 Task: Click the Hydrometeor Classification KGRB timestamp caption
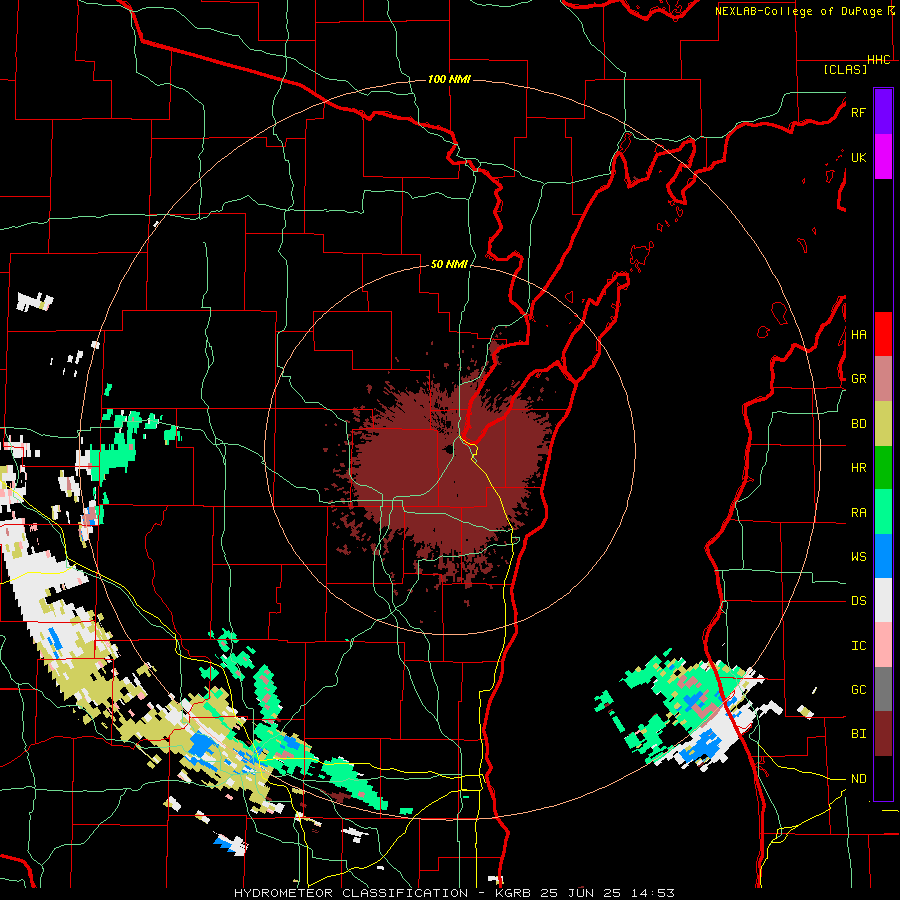click(454, 893)
